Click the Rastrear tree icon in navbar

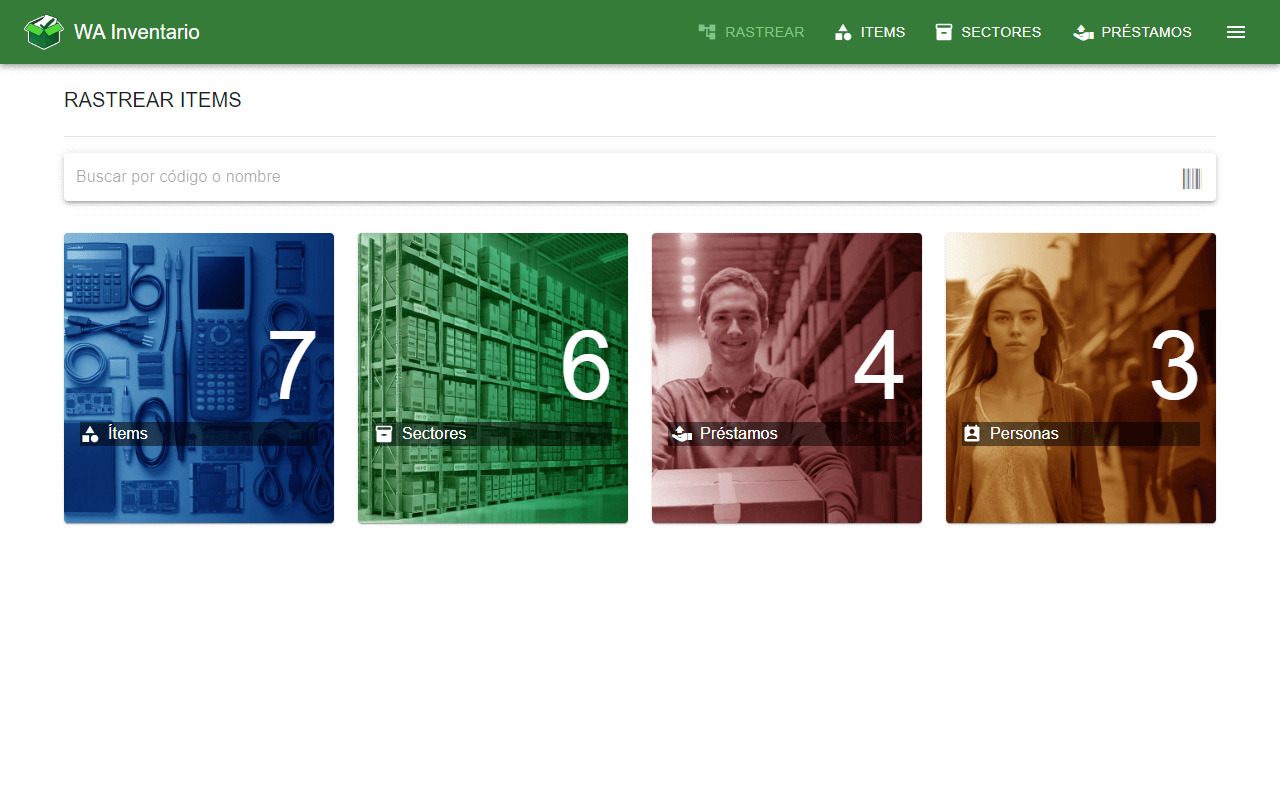pyautogui.click(x=707, y=32)
